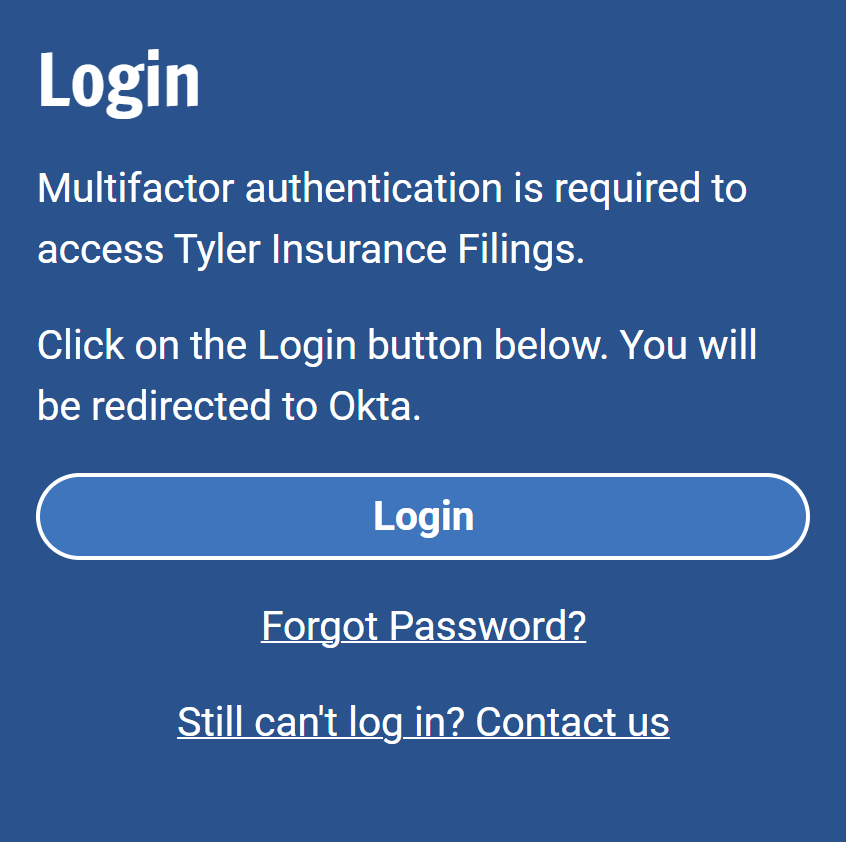
Task: Click the Login heading text
Action: tap(118, 80)
